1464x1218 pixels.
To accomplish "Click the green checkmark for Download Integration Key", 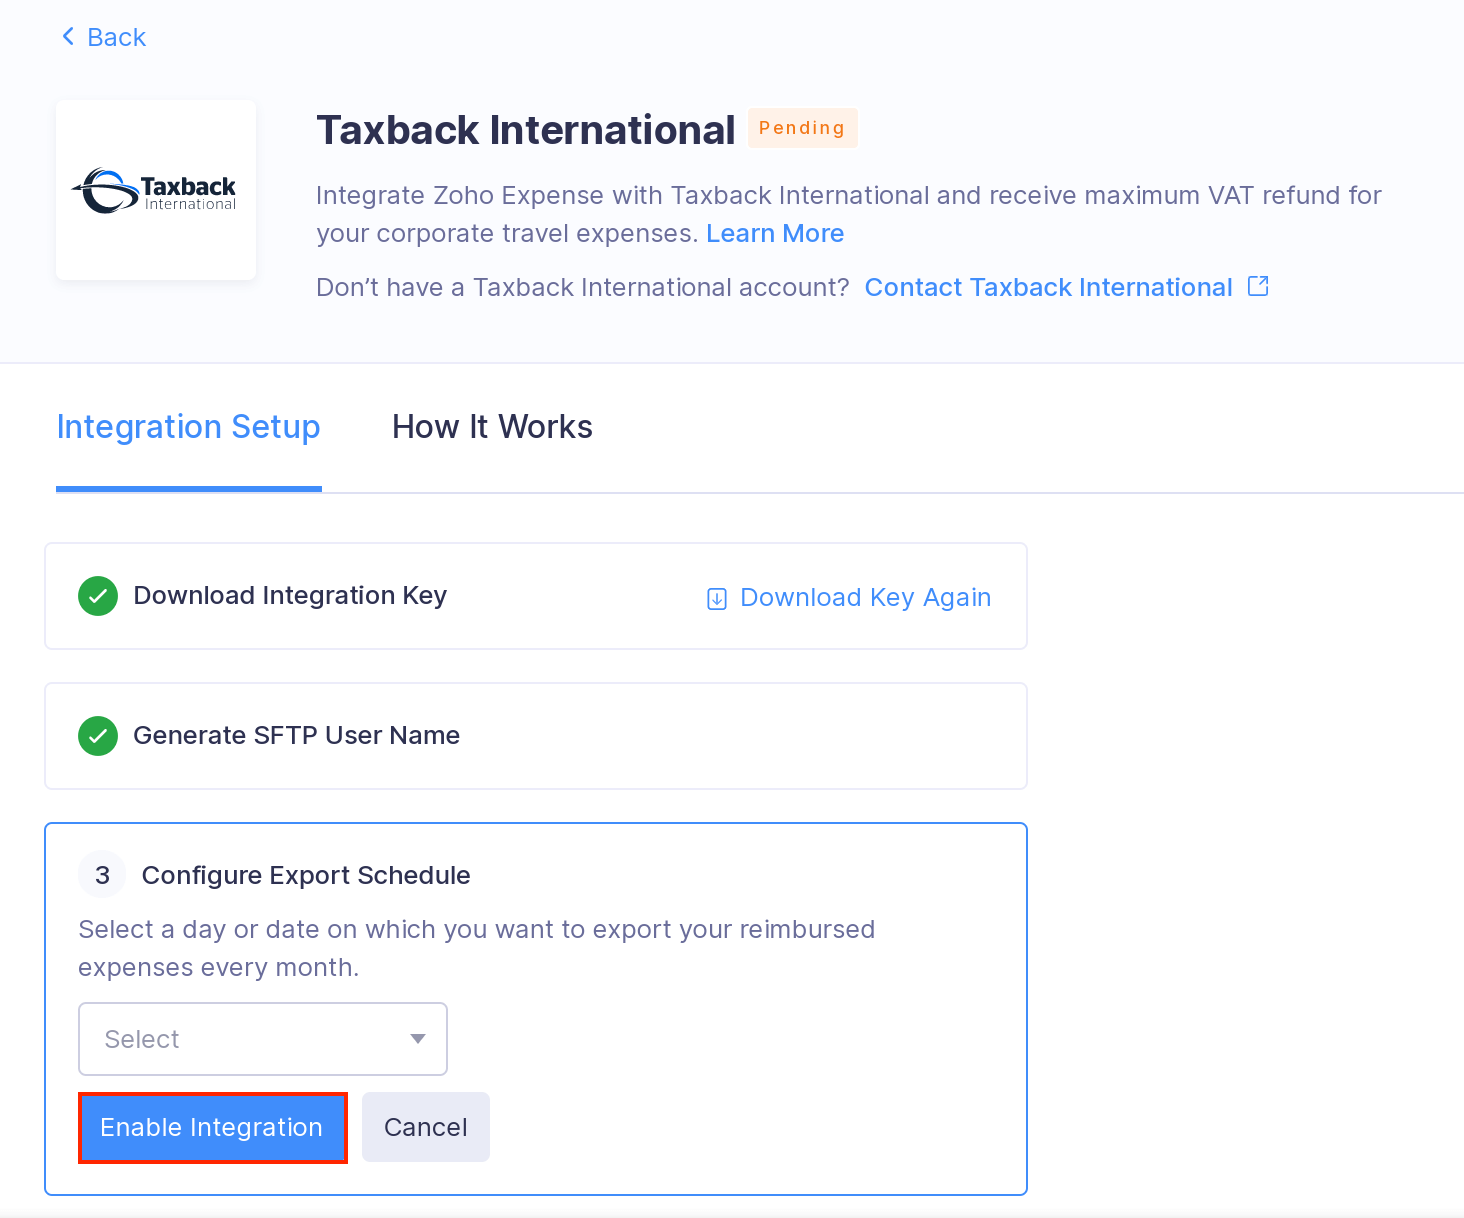I will click(x=97, y=596).
